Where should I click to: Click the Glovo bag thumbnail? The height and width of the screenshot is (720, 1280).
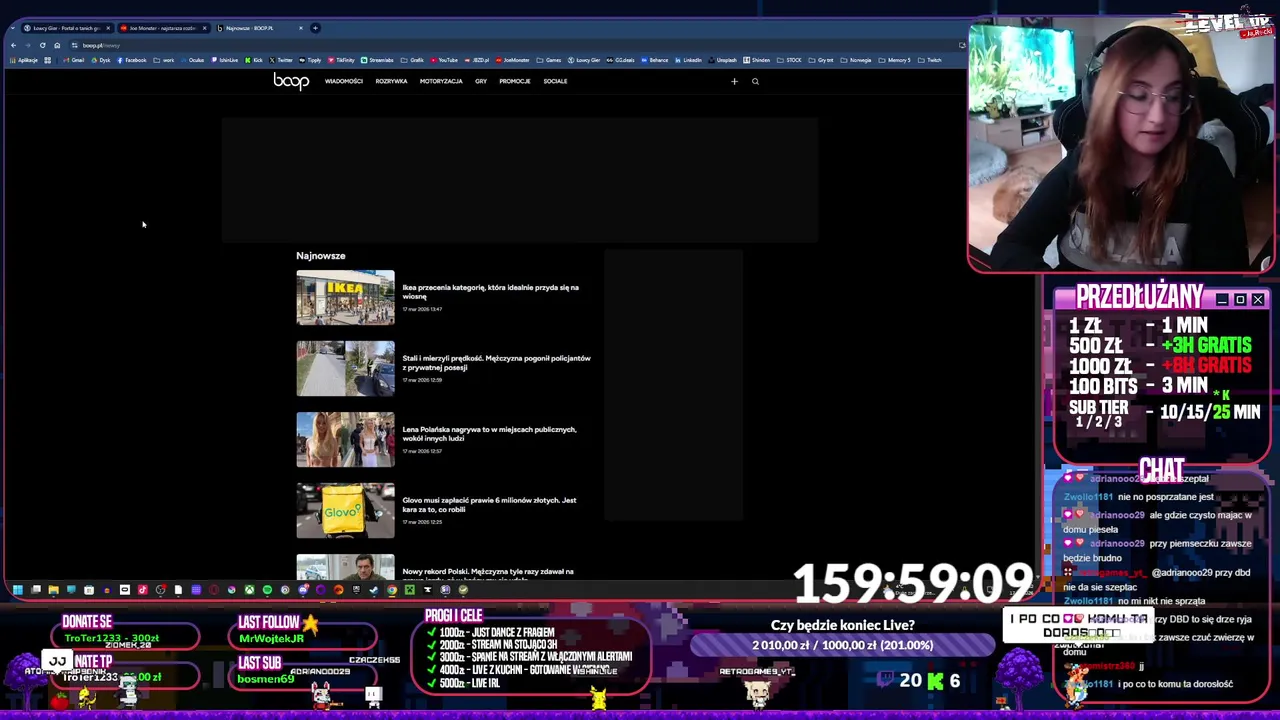pyautogui.click(x=345, y=510)
